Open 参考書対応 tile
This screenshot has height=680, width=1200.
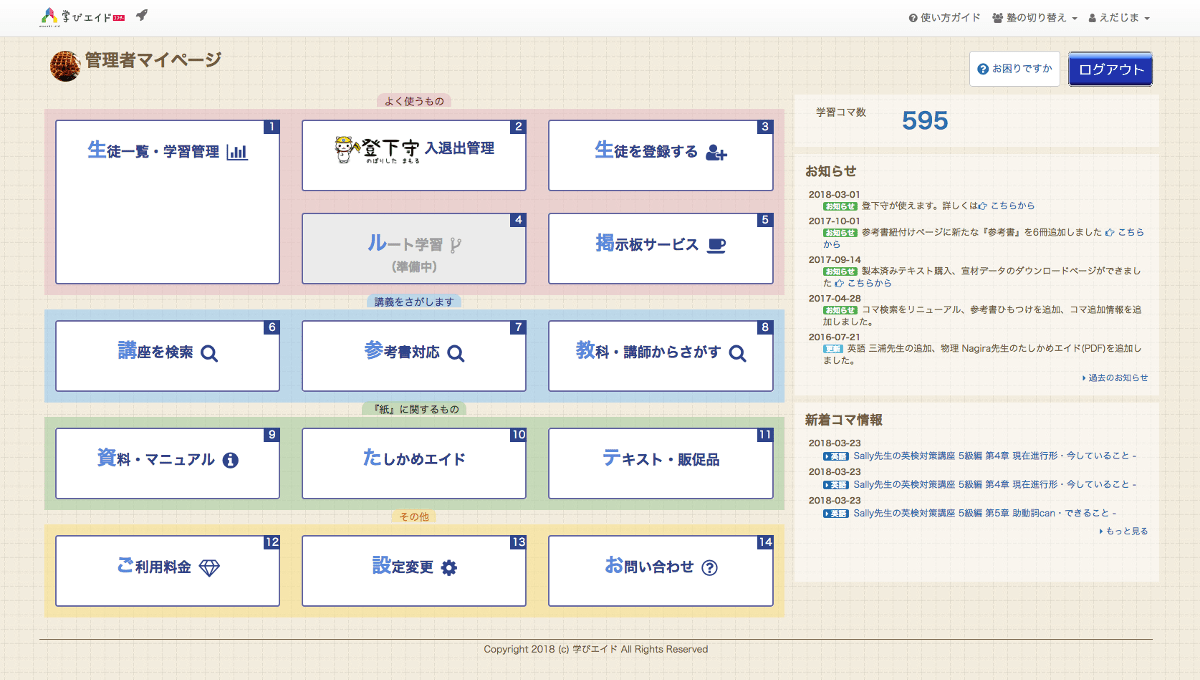click(x=414, y=356)
